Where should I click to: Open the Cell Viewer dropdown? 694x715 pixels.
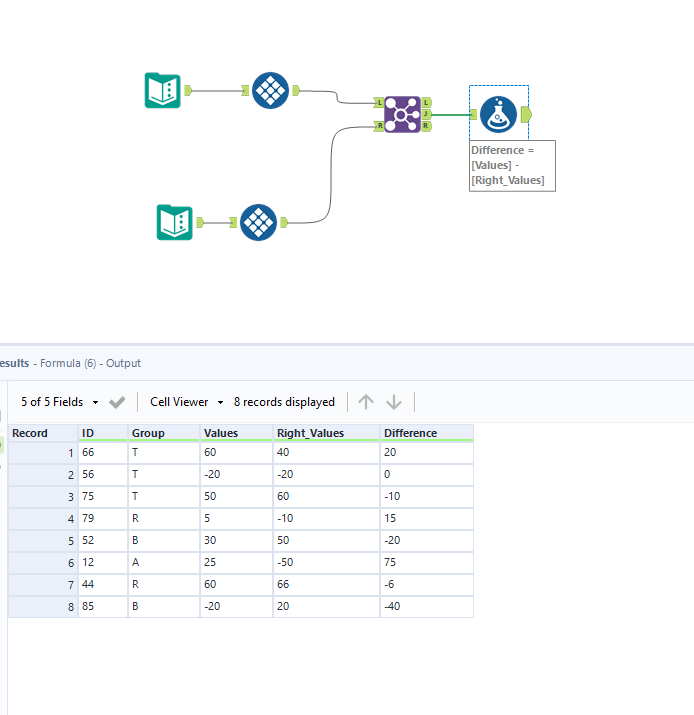coord(187,402)
